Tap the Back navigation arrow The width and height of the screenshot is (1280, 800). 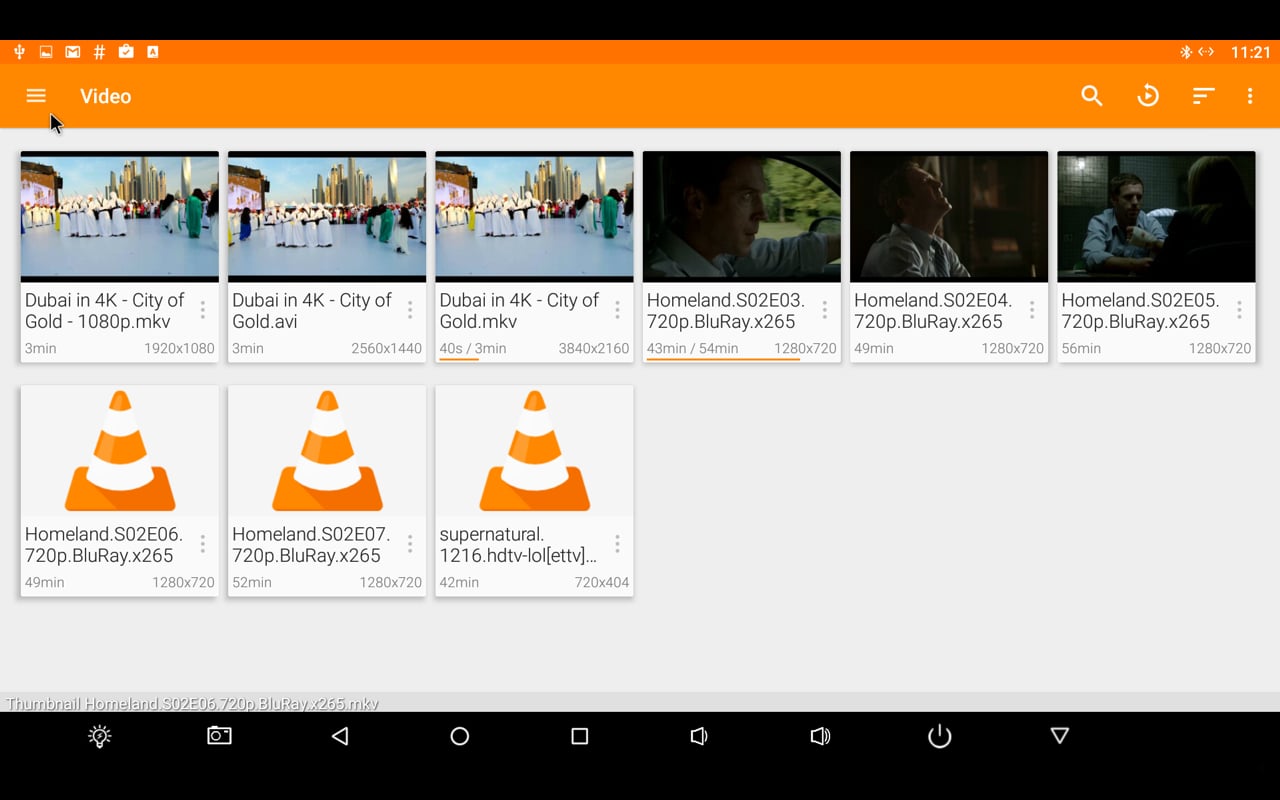coord(339,736)
